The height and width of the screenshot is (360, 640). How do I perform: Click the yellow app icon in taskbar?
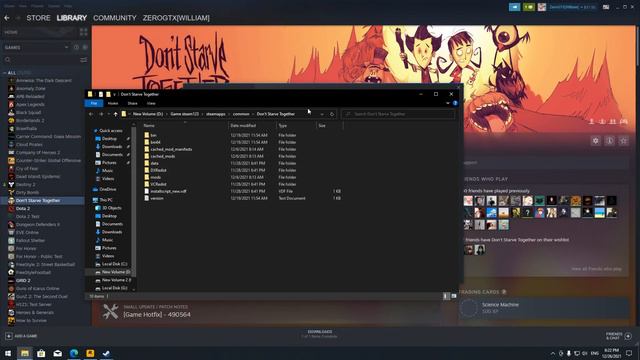pos(90,353)
